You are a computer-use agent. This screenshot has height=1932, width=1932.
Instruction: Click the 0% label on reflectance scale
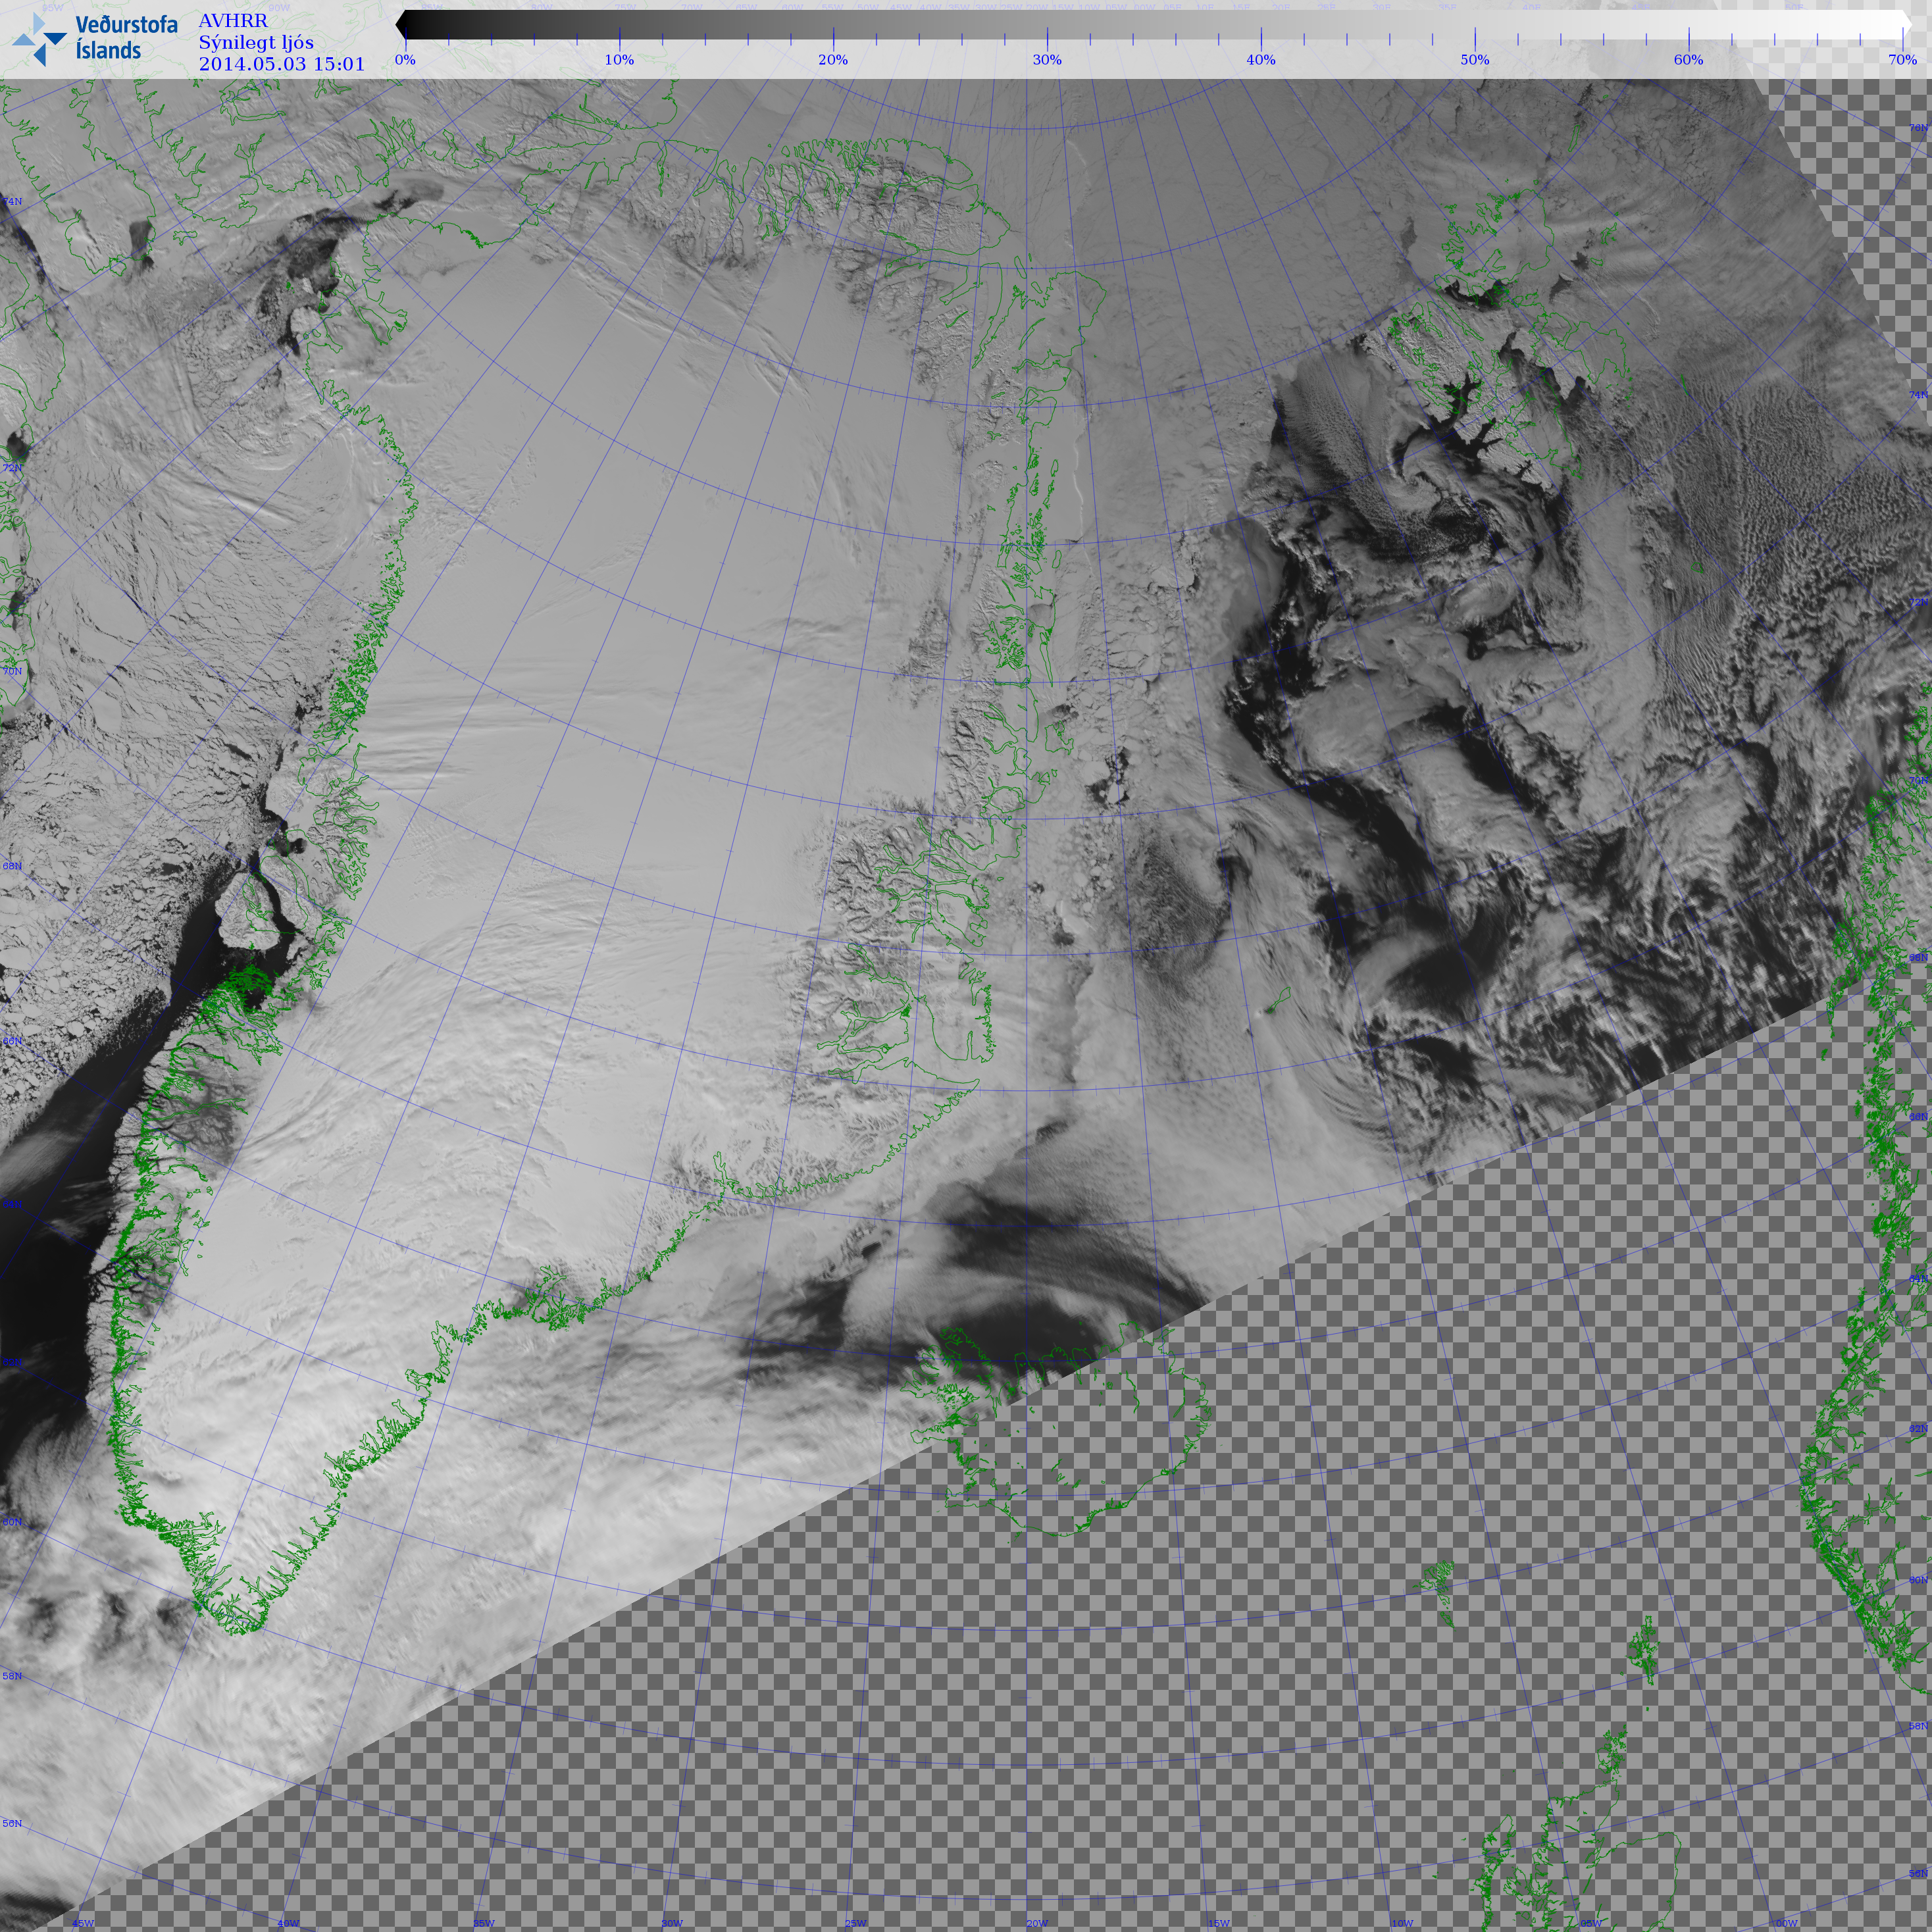click(x=405, y=60)
